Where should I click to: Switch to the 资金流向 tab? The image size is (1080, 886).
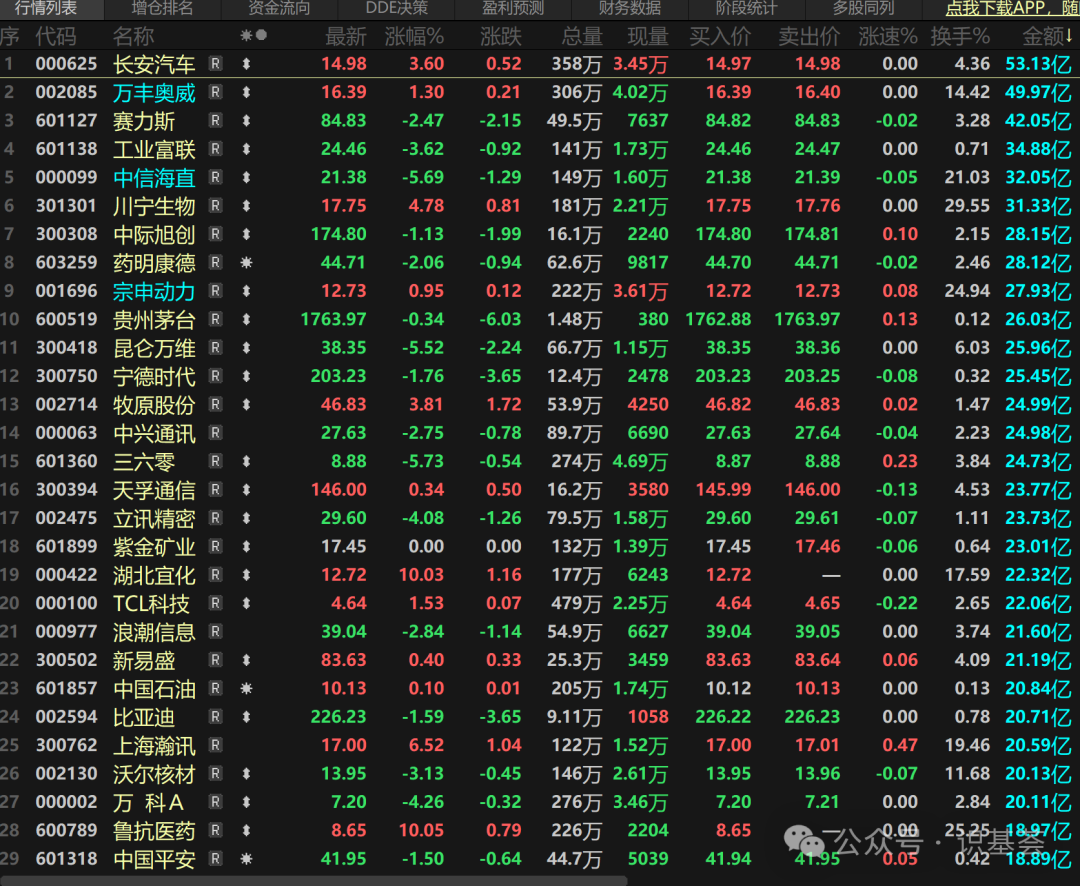point(279,8)
